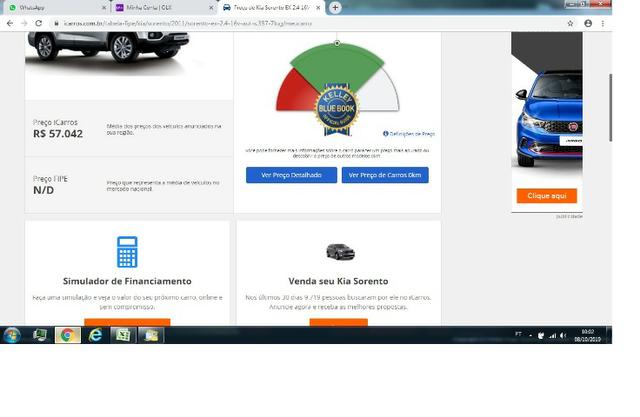The height and width of the screenshot is (417, 640).
Task: Open the Windows Start menu
Action: point(12,335)
